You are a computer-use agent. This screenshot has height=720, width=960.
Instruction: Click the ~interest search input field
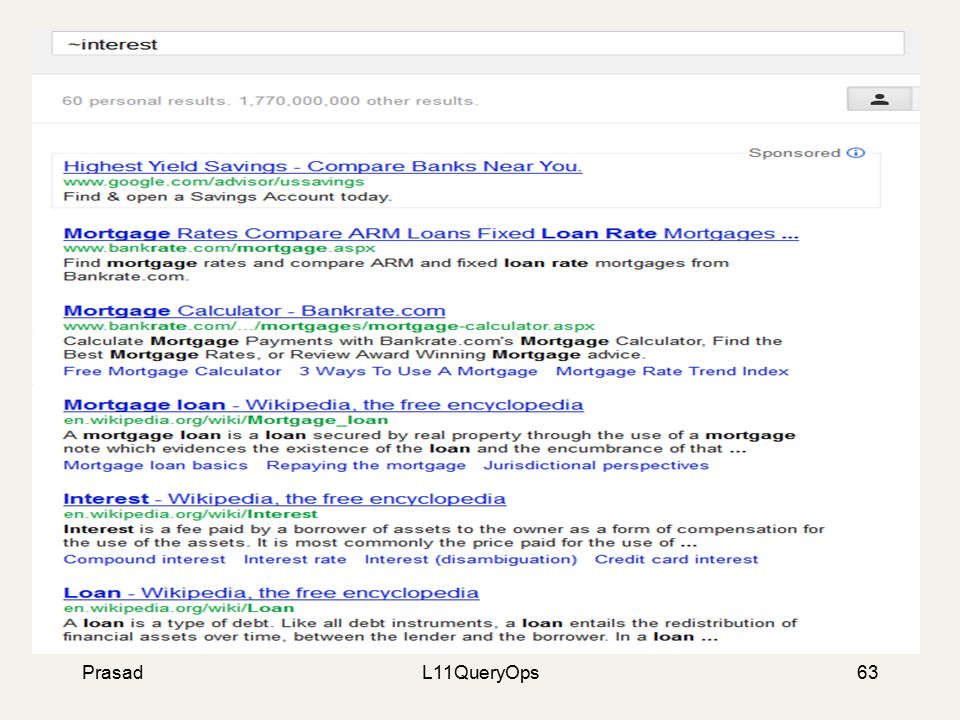478,44
